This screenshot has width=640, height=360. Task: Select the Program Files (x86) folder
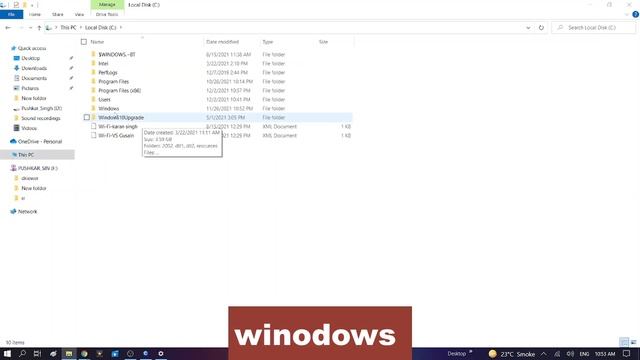(120, 91)
